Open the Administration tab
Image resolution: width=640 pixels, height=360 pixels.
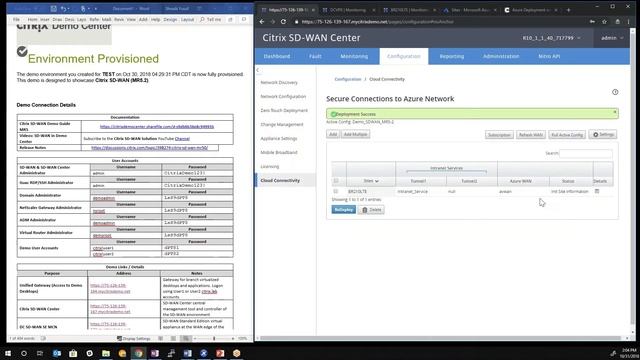[x=501, y=56]
